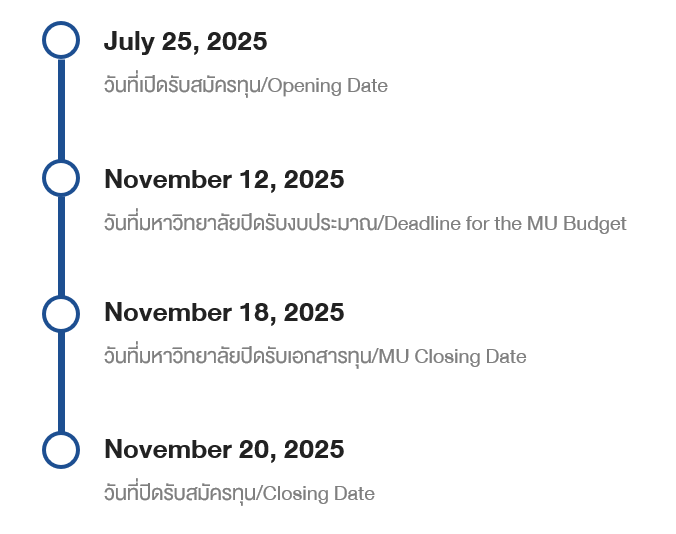The image size is (676, 534).
Task: Select the Thai text "วันที่มหาวิทยาลัยปิดรับเอกสารทุน"
Action: pos(237,357)
